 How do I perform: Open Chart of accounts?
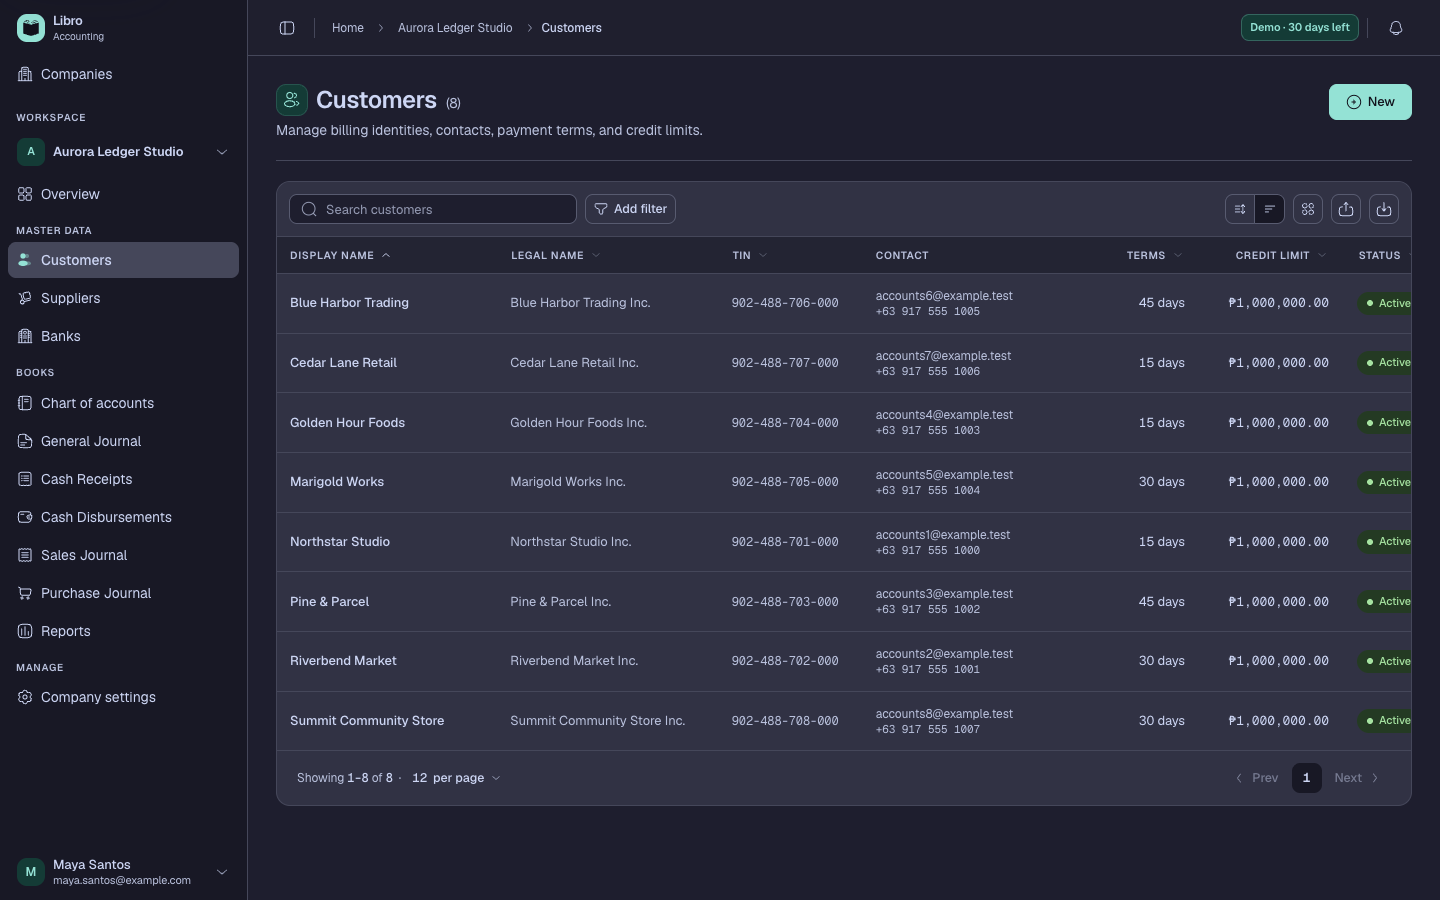click(124, 403)
